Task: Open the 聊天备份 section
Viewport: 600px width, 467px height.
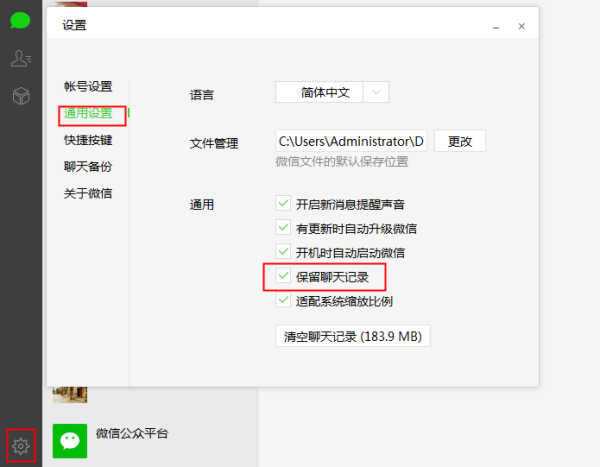Action: pyautogui.click(x=88, y=167)
